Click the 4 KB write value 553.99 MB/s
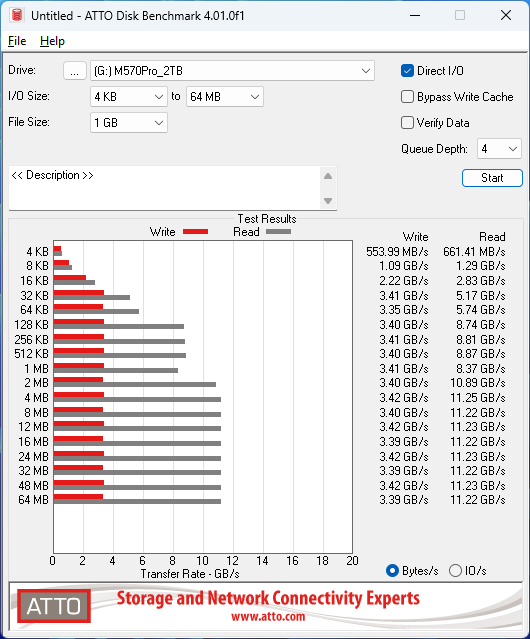The height and width of the screenshot is (639, 530). pos(397,252)
